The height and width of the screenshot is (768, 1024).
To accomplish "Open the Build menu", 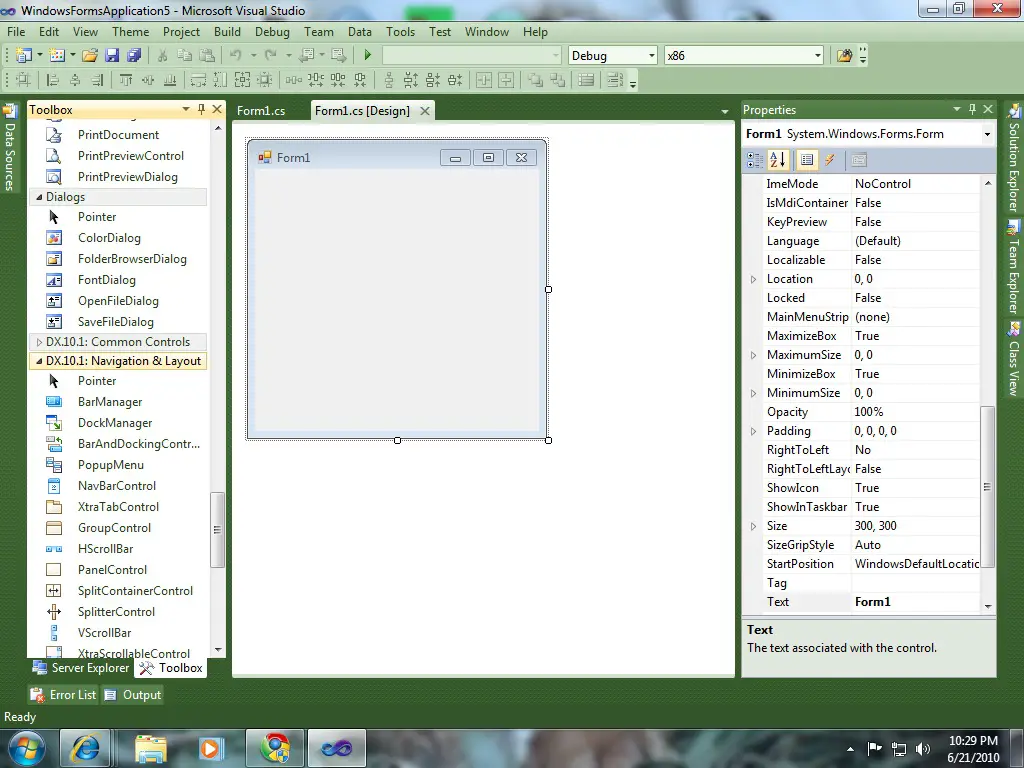I will [x=227, y=32].
